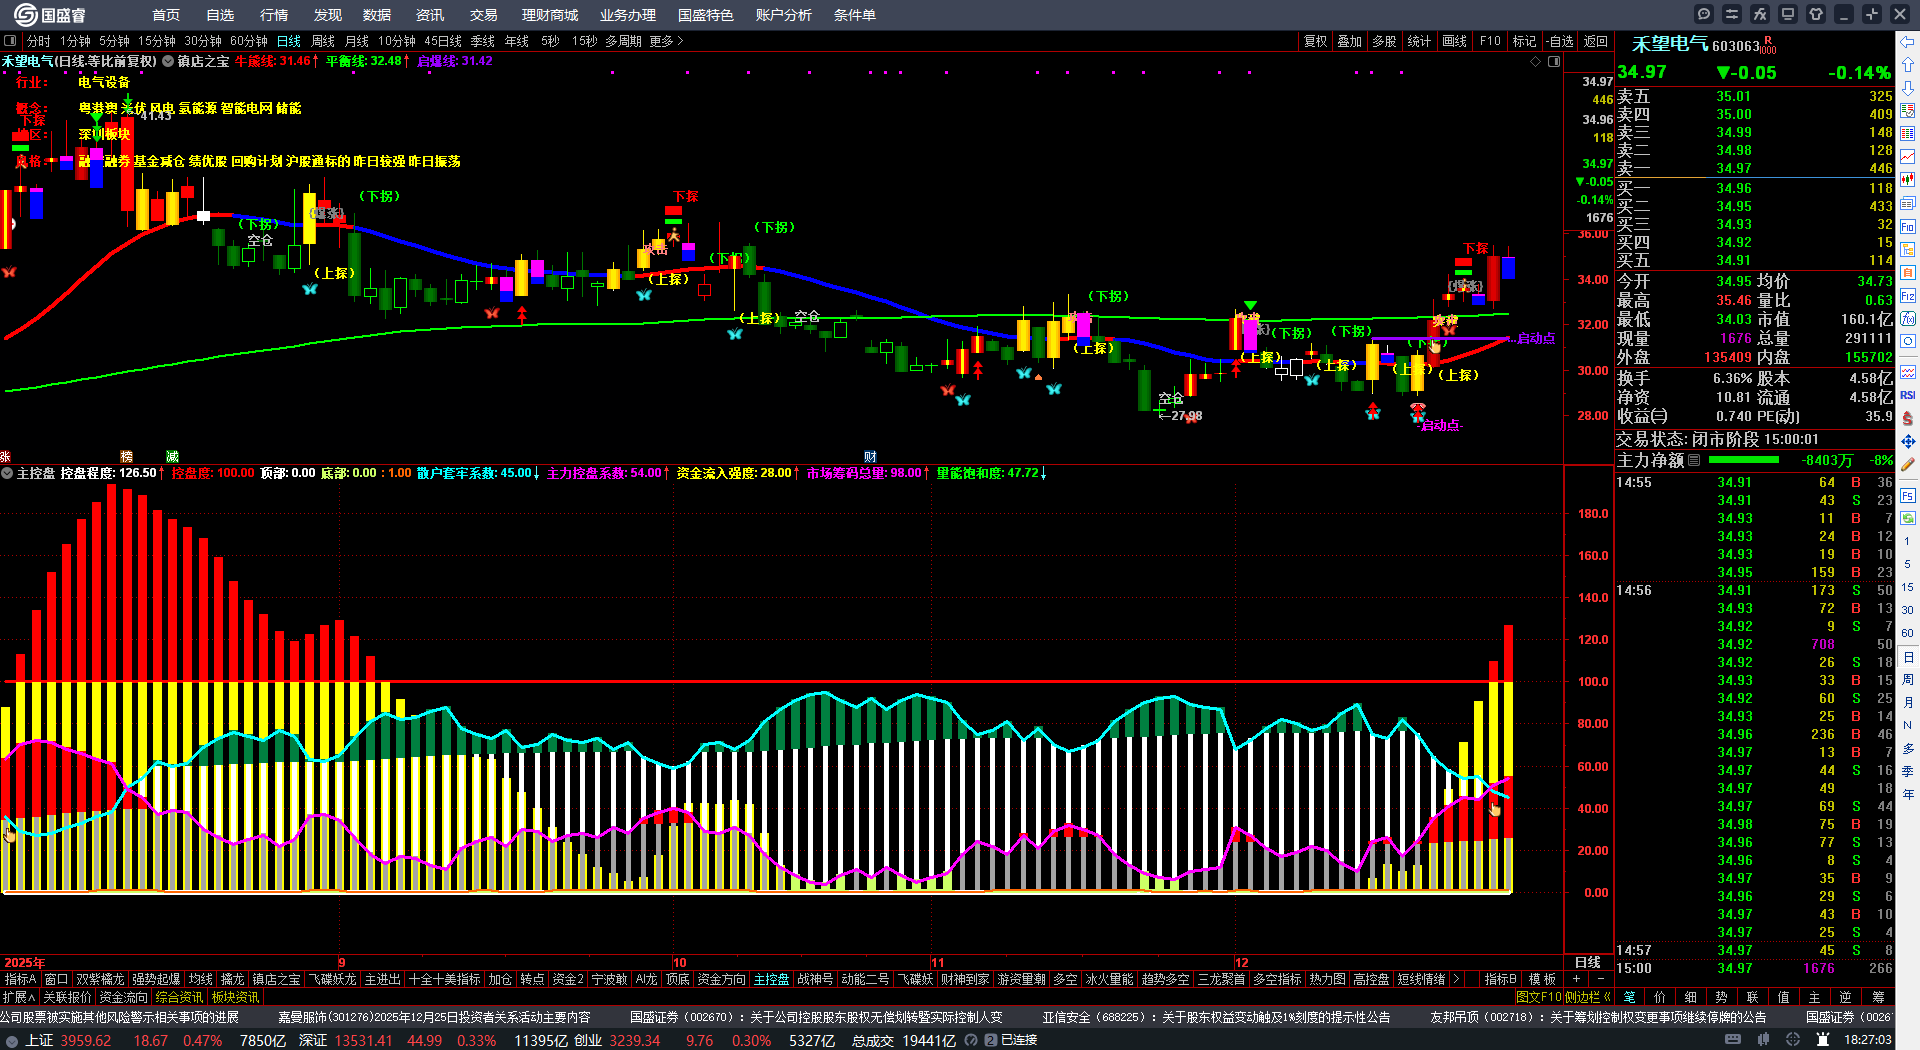Image resolution: width=1920 pixels, height=1050 pixels.
Task: Click the keyboard icon in status bar
Action: tap(1733, 1040)
